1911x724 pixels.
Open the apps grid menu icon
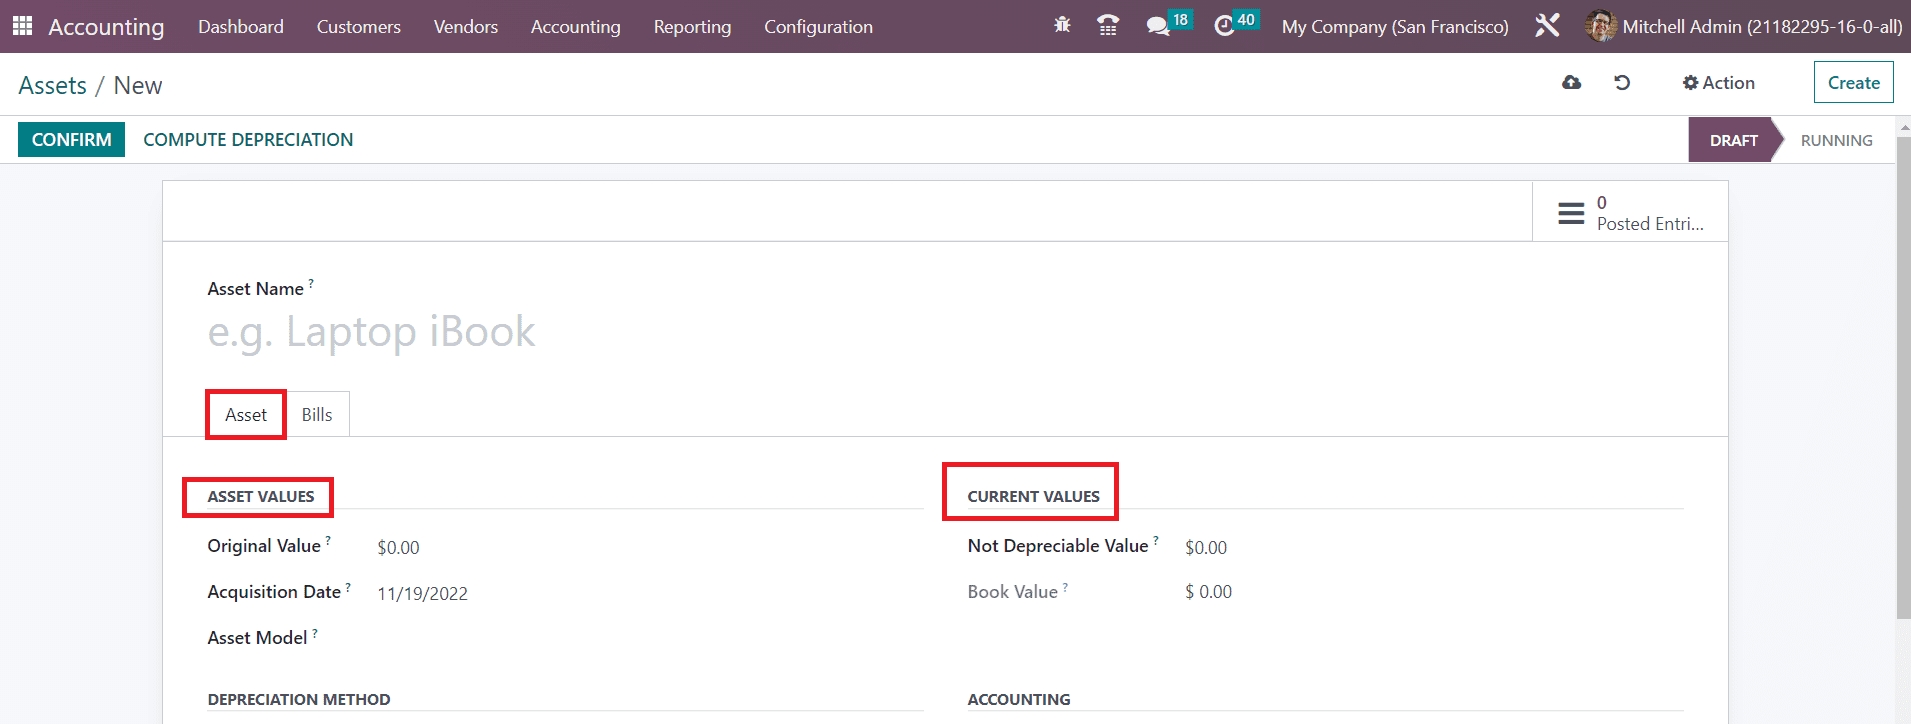tap(22, 26)
